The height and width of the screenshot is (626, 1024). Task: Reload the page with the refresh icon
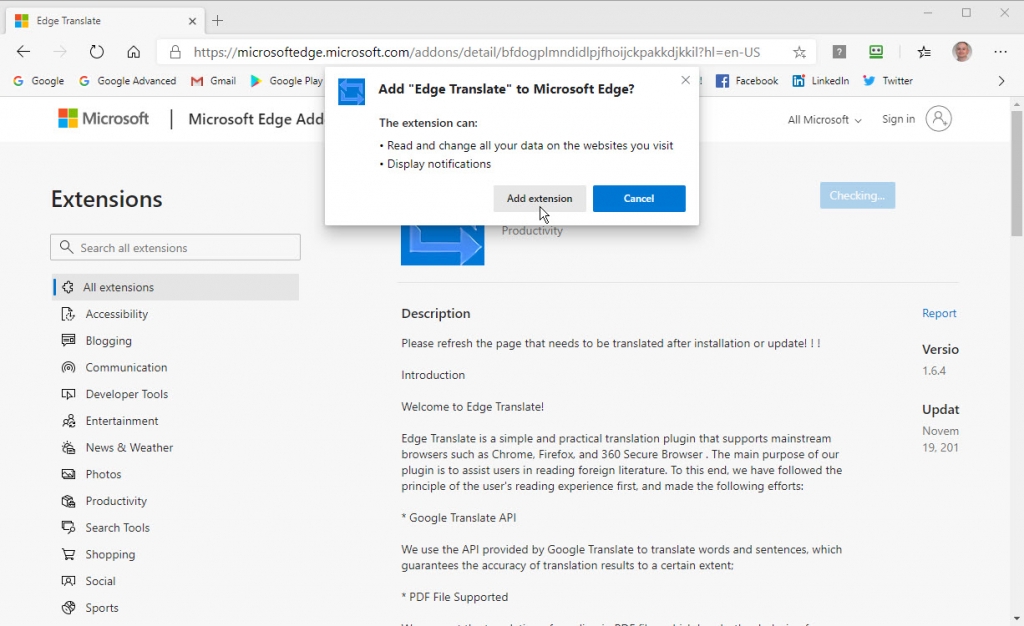[96, 51]
